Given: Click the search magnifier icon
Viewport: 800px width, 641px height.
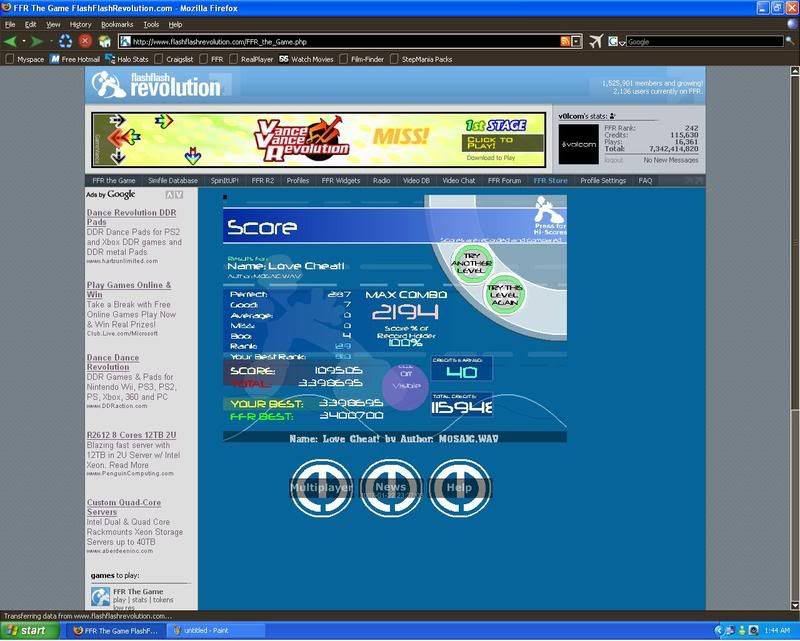Looking at the screenshot, I should pos(790,41).
